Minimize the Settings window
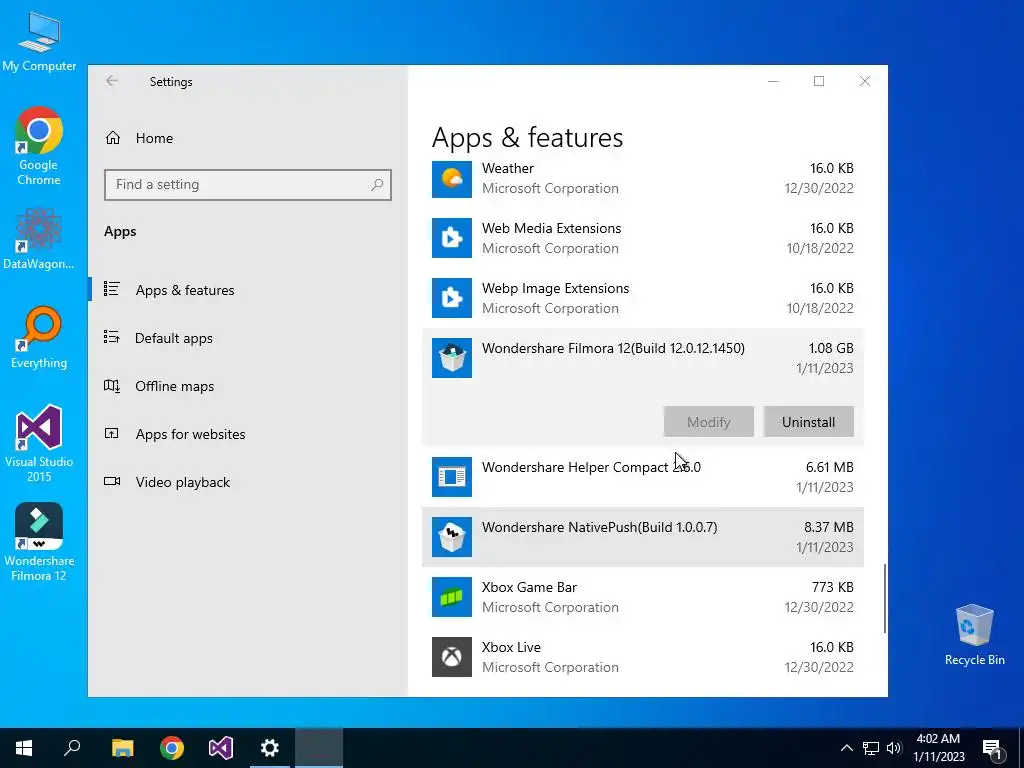Viewport: 1024px width, 768px height. coord(773,81)
